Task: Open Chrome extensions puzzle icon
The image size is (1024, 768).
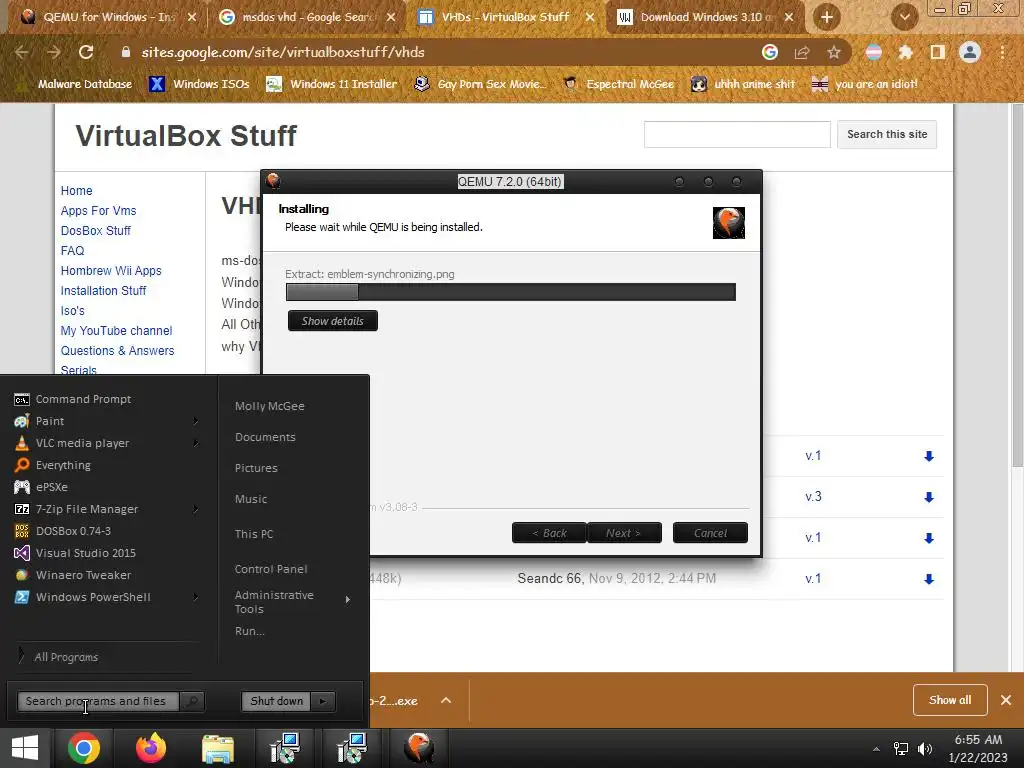Action: pos(905,52)
